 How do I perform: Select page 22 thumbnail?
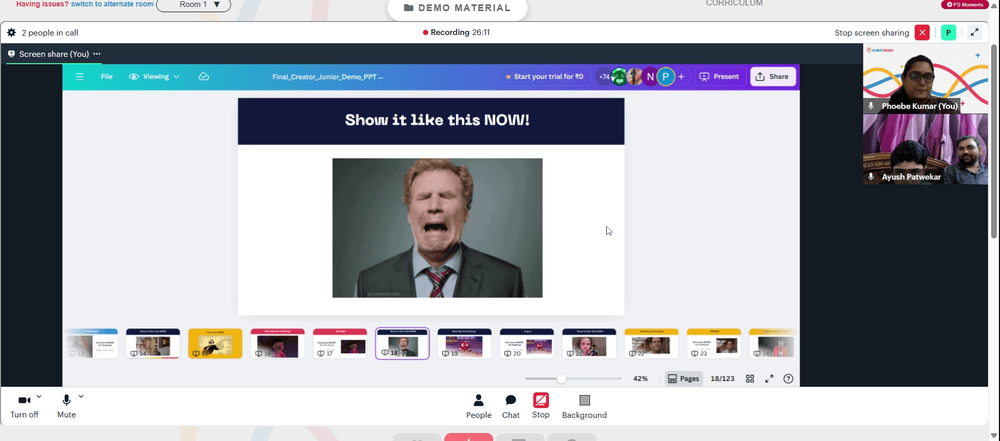[x=651, y=343]
